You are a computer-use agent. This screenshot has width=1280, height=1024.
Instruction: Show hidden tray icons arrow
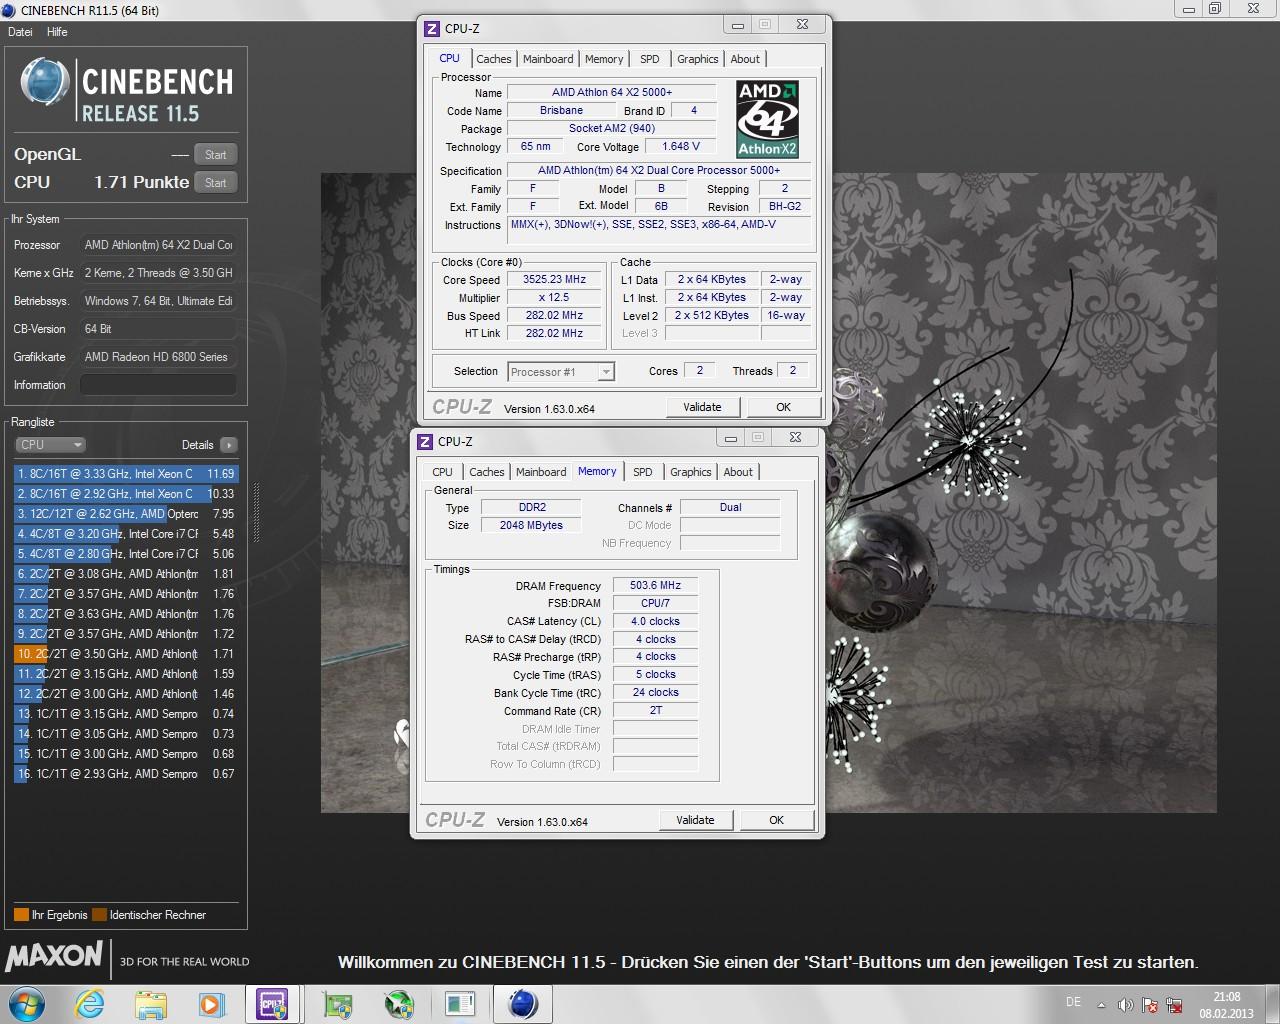click(1102, 1005)
